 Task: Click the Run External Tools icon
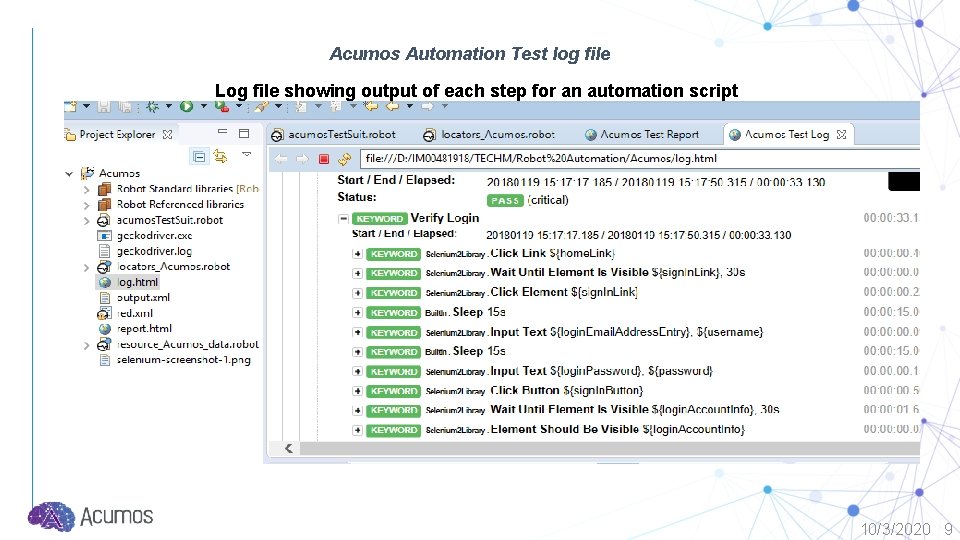221,107
